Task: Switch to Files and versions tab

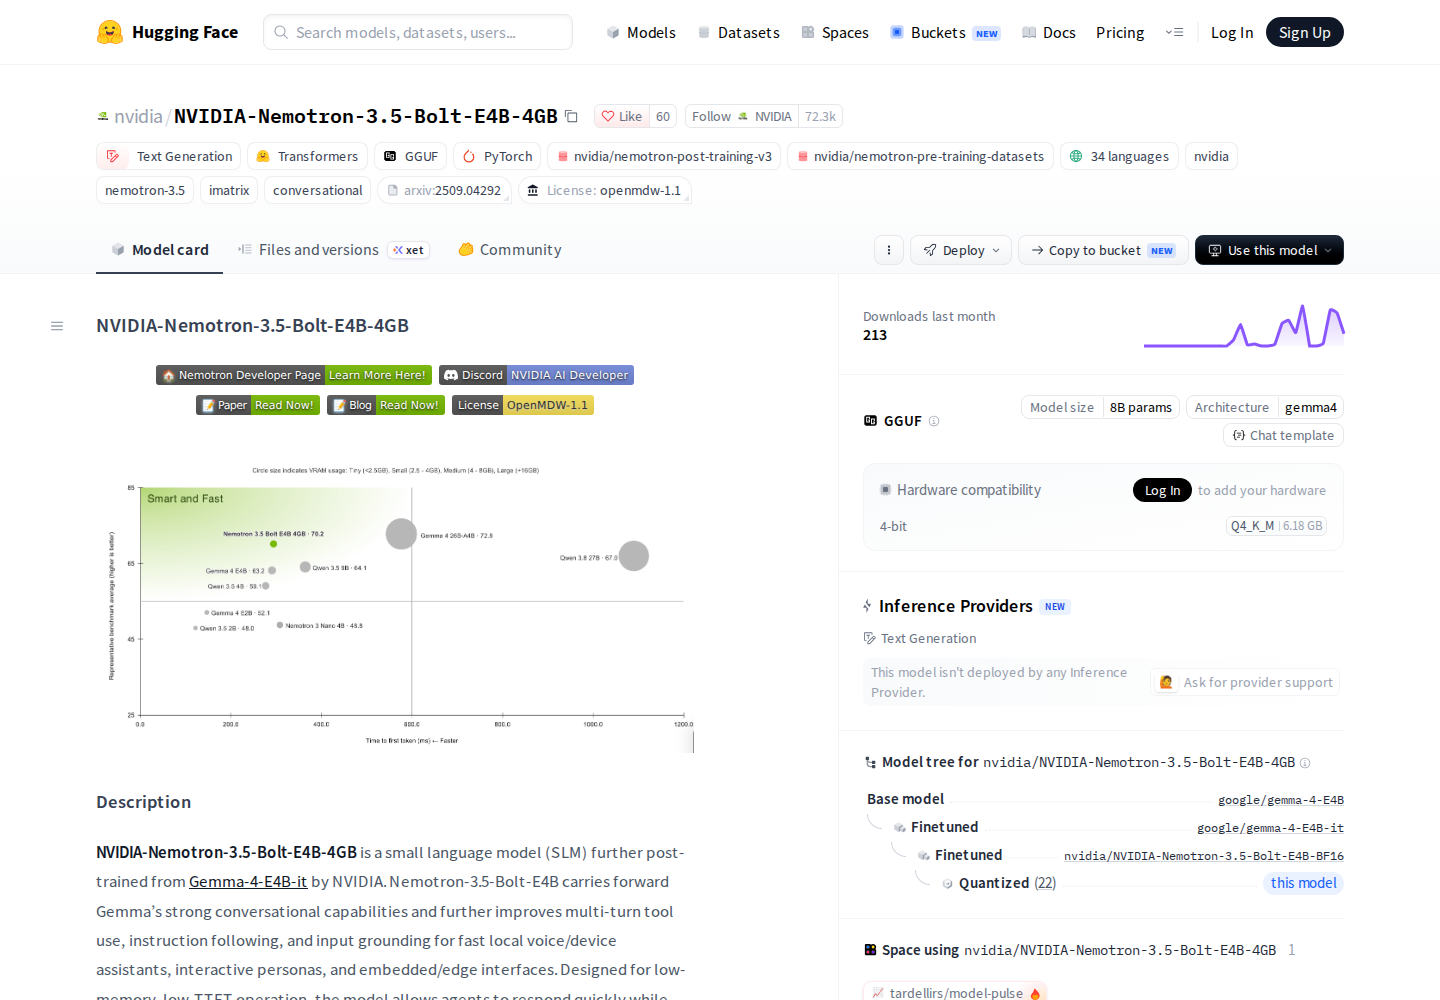Action: point(333,250)
